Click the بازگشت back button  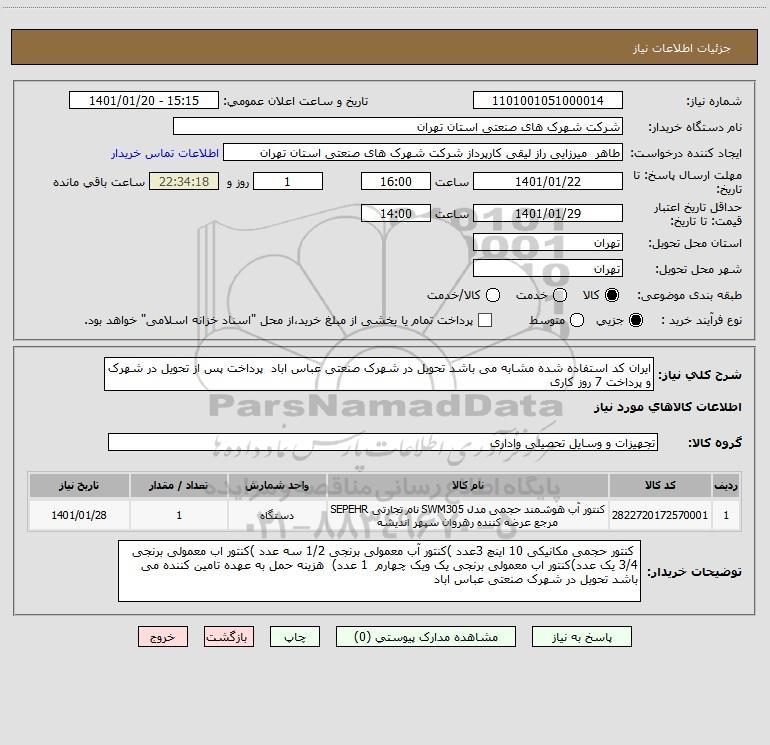tap(229, 637)
